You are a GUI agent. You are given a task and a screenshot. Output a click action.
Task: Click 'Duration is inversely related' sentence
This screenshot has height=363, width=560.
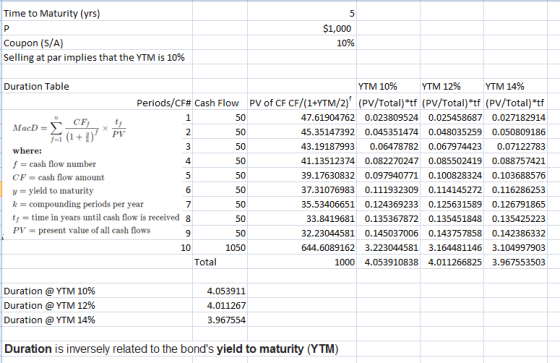coord(171,349)
